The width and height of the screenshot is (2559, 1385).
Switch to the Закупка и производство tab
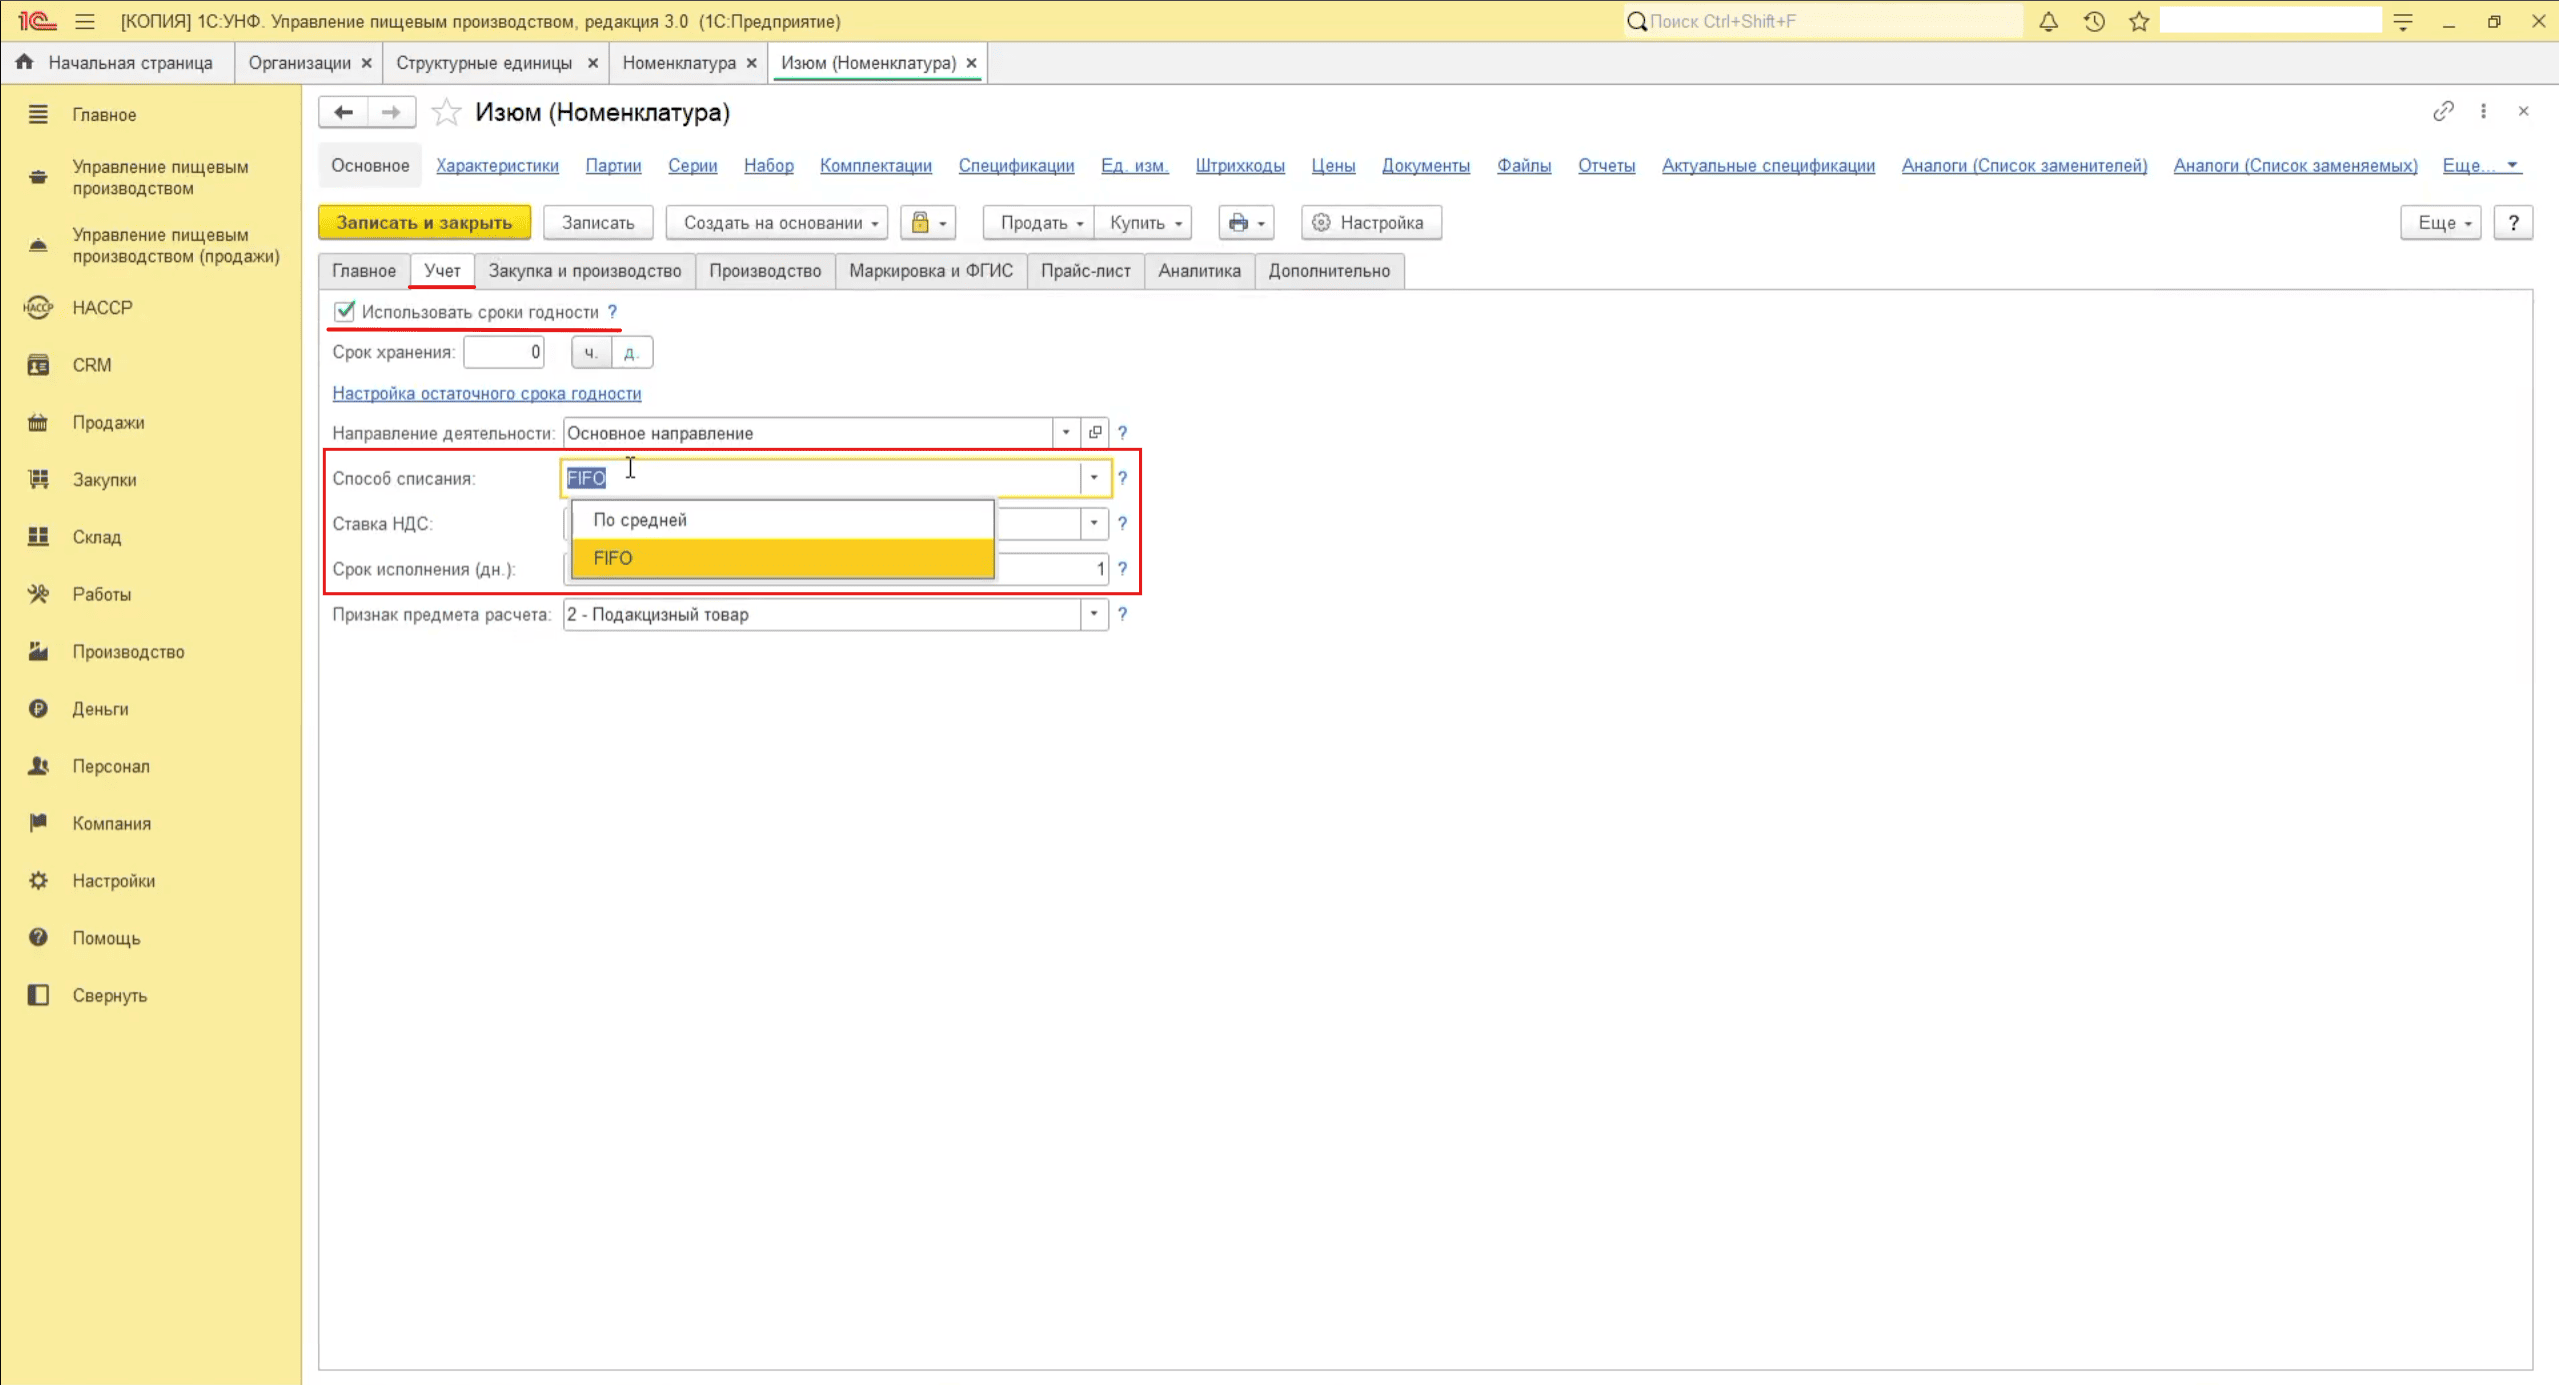pyautogui.click(x=585, y=271)
